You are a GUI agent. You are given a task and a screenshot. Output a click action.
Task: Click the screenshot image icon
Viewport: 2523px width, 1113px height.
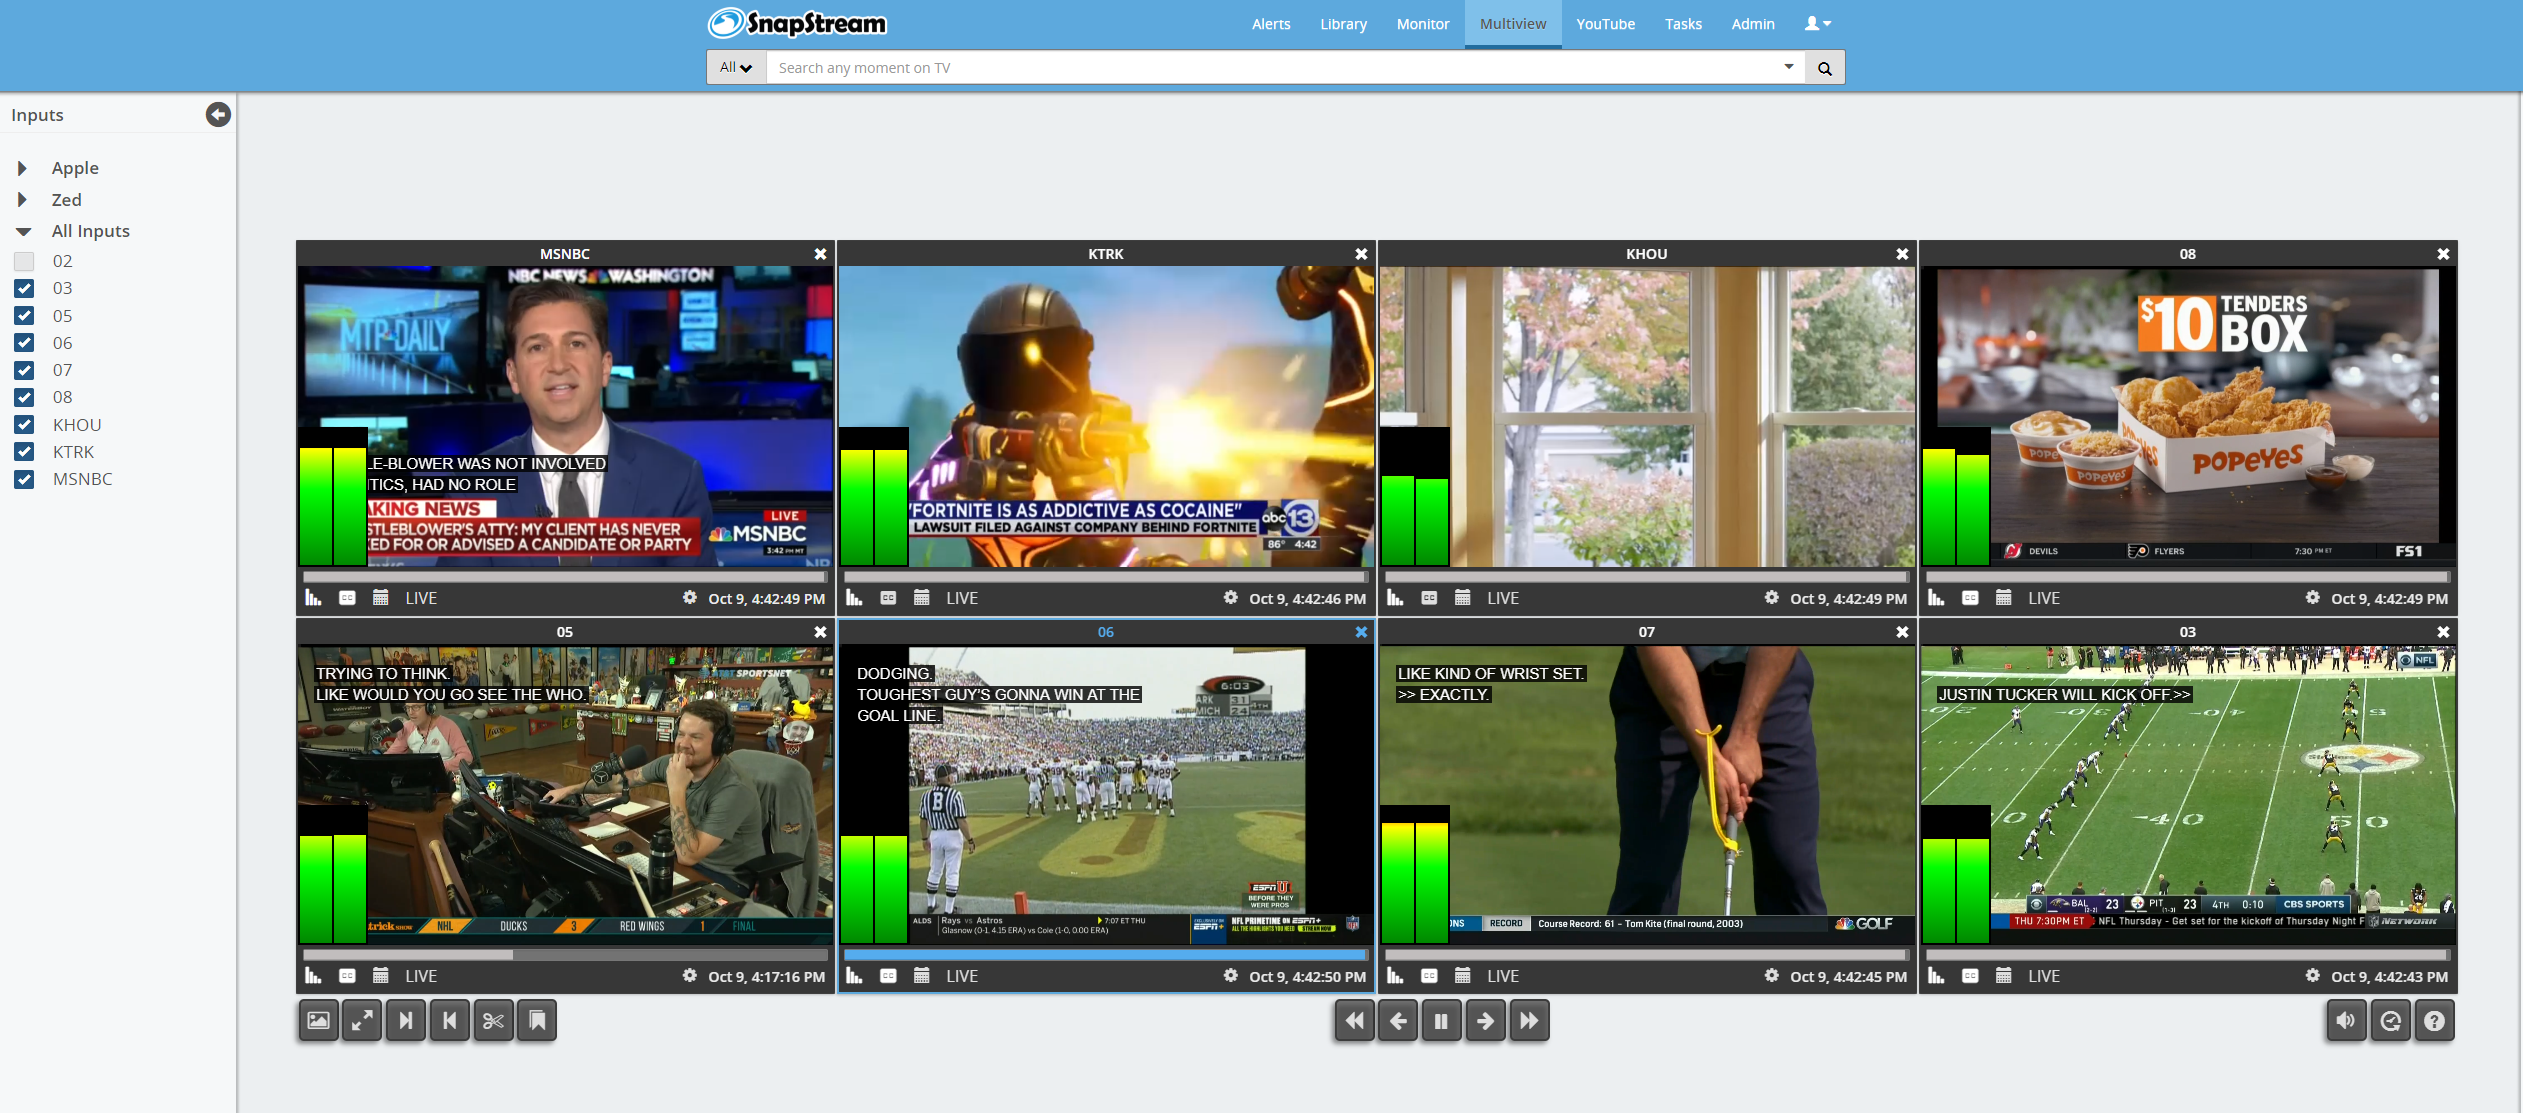click(318, 1021)
